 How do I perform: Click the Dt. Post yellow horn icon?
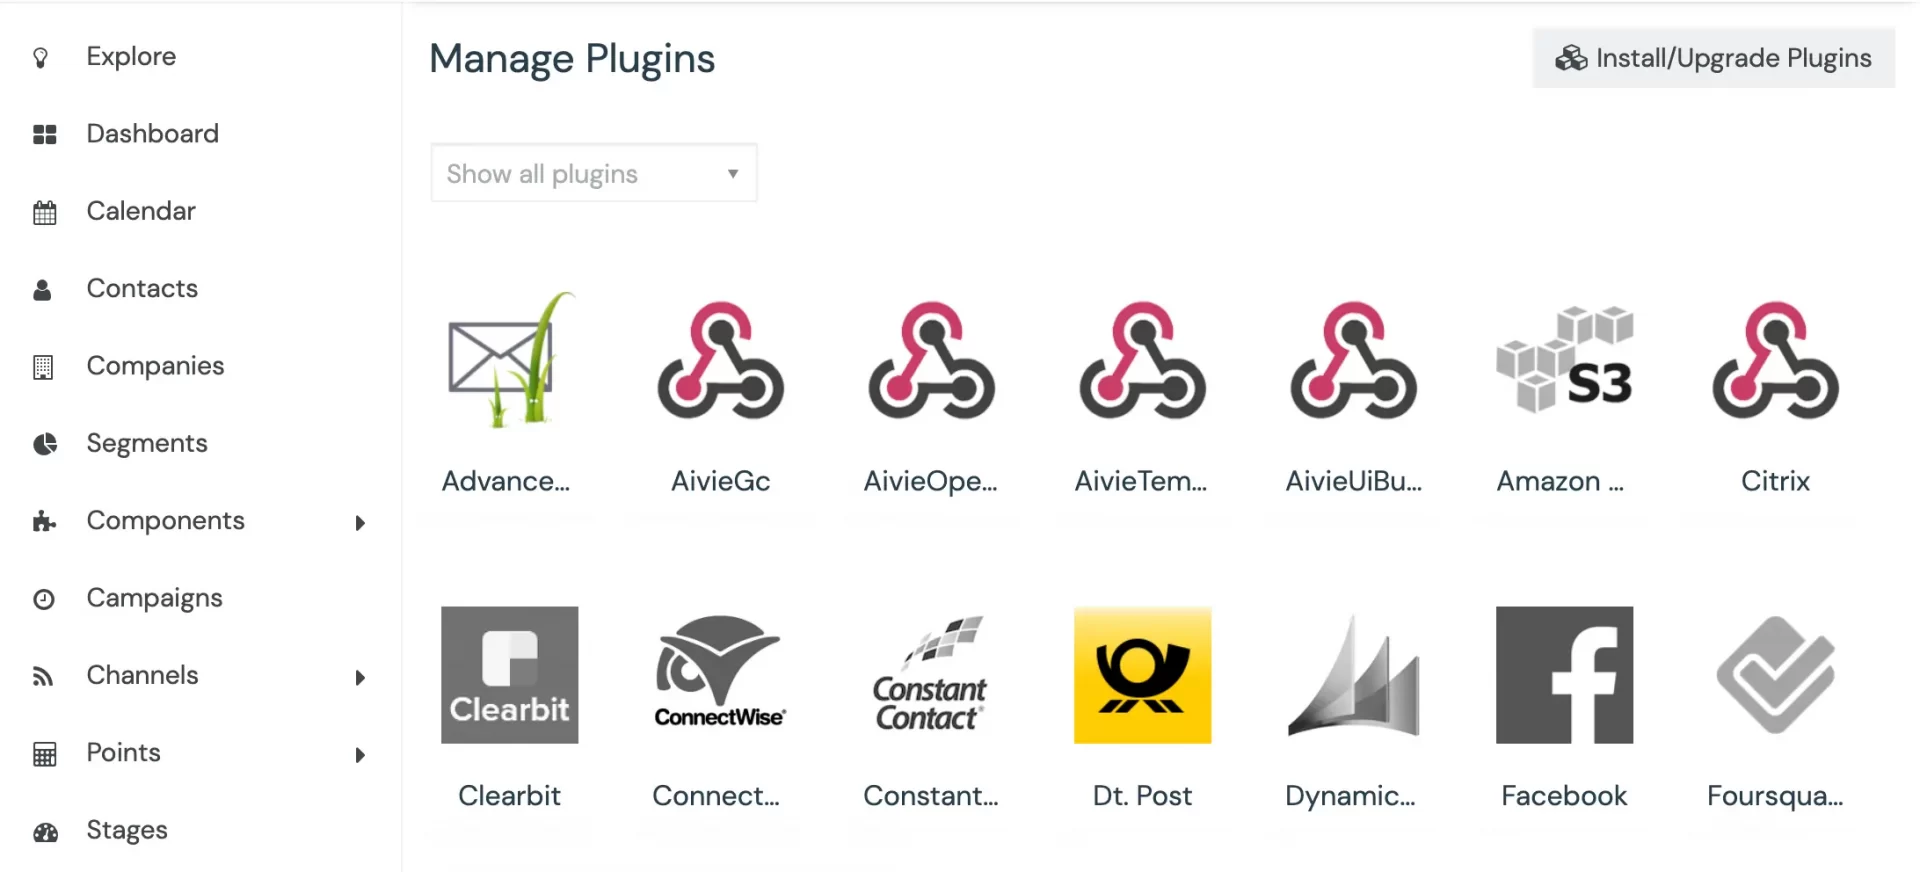tap(1142, 675)
